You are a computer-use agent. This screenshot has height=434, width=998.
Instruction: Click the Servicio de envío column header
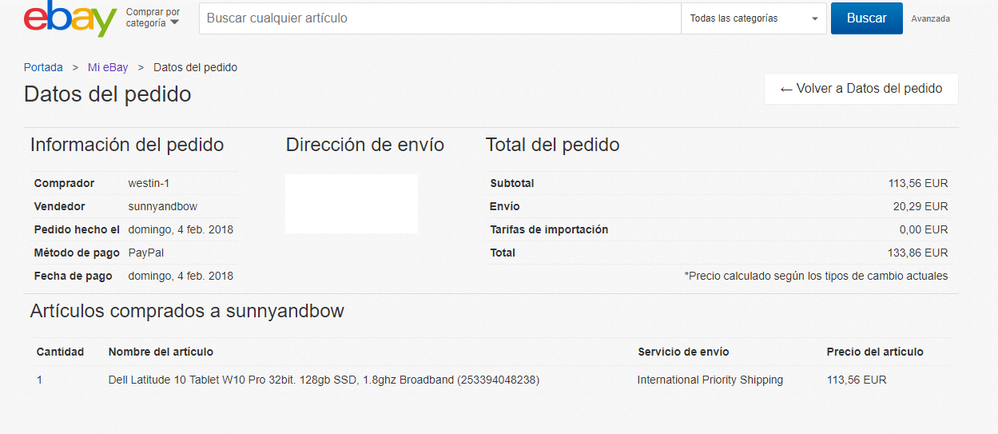coord(684,352)
